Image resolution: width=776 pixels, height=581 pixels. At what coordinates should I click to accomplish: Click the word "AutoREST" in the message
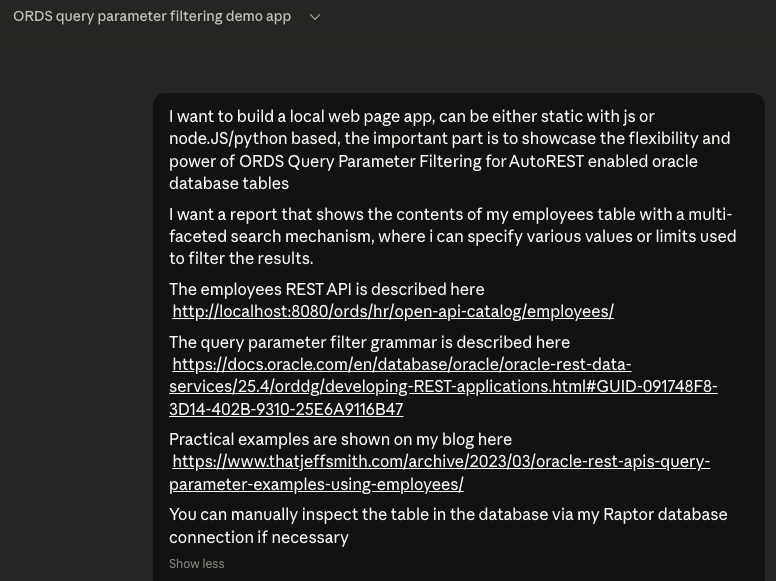point(546,161)
